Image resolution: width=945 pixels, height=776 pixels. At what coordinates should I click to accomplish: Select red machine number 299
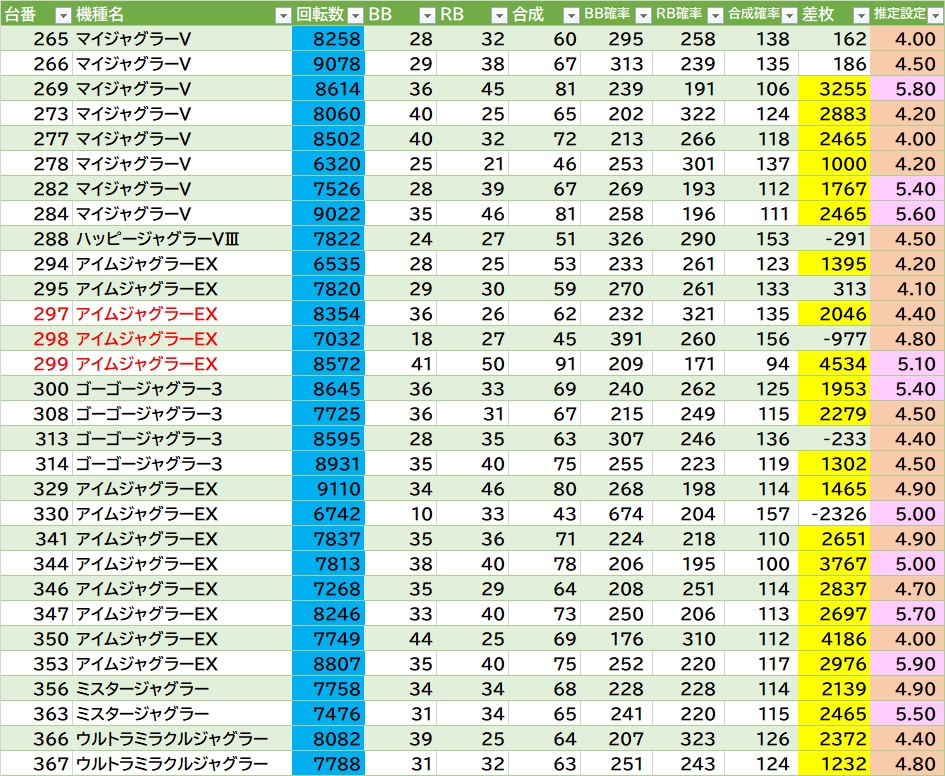coord(37,364)
